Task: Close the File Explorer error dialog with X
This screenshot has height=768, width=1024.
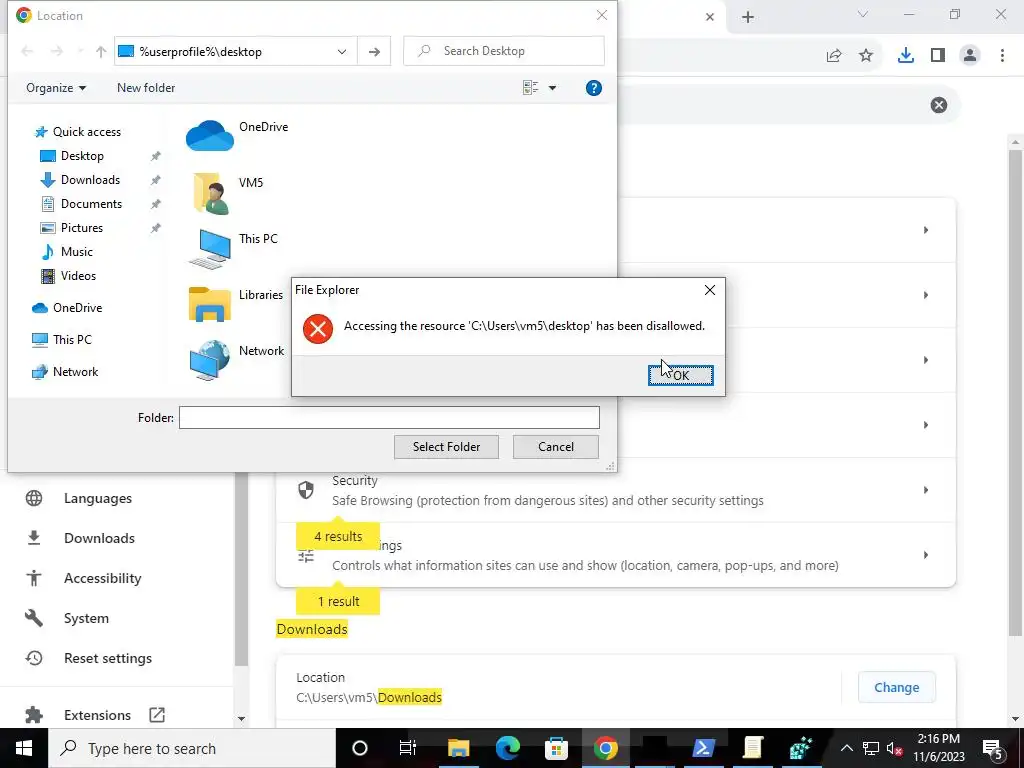Action: 710,290
